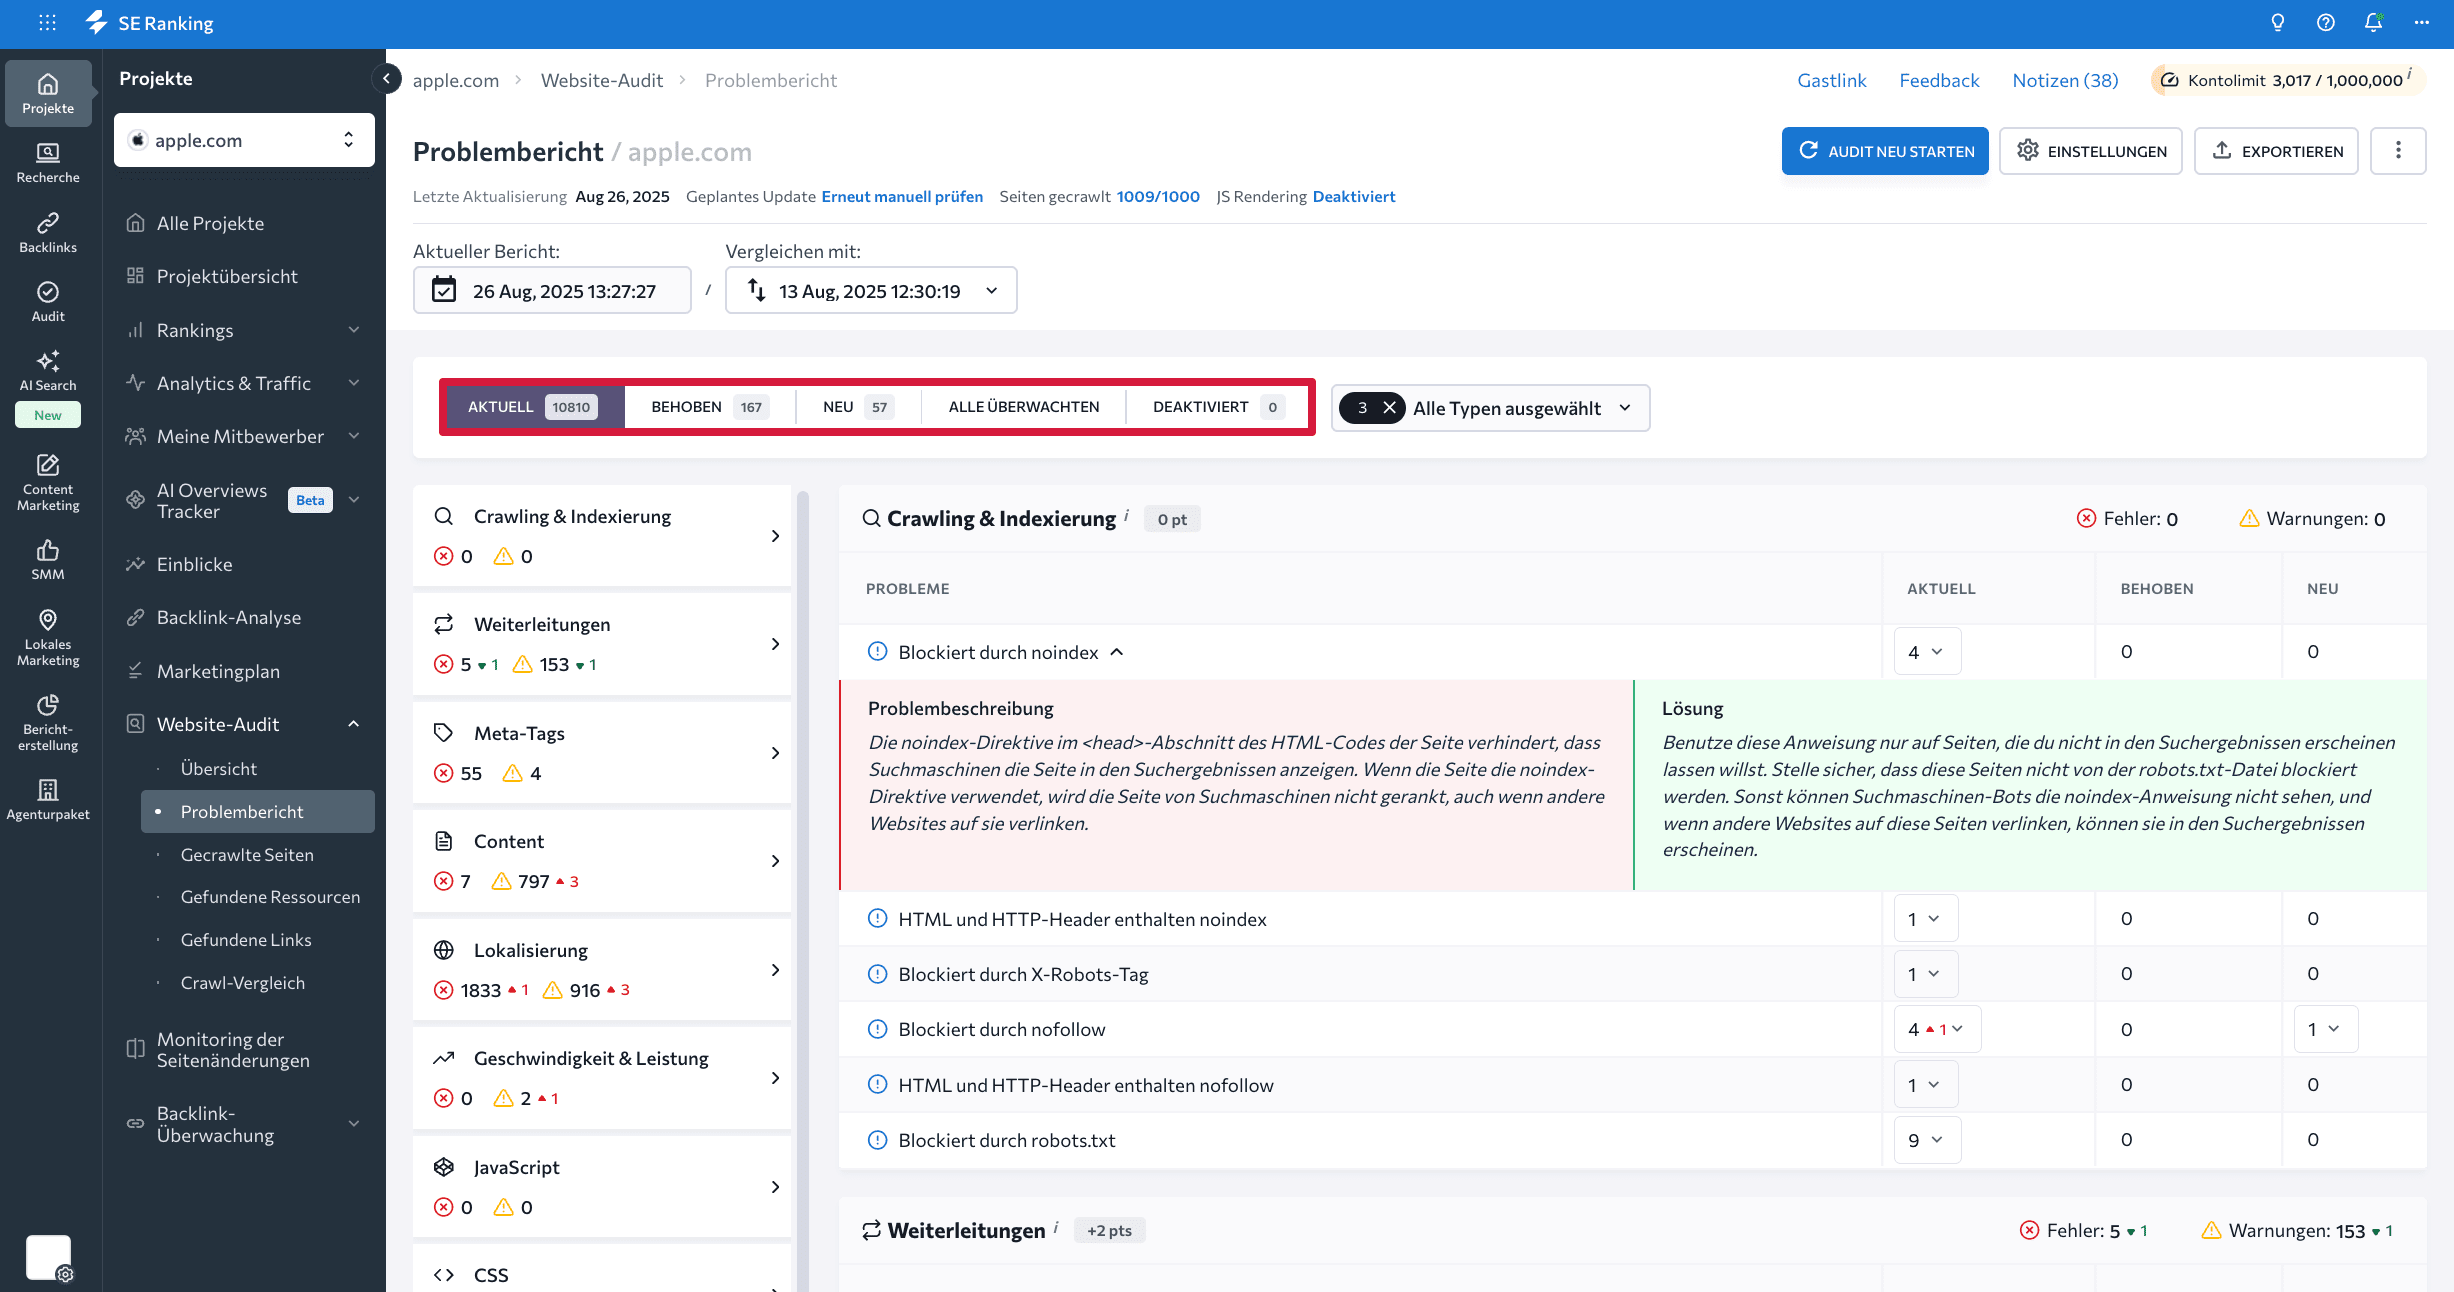Image resolution: width=2454 pixels, height=1292 pixels.
Task: Open Recherche in the left rail
Action: click(x=48, y=163)
